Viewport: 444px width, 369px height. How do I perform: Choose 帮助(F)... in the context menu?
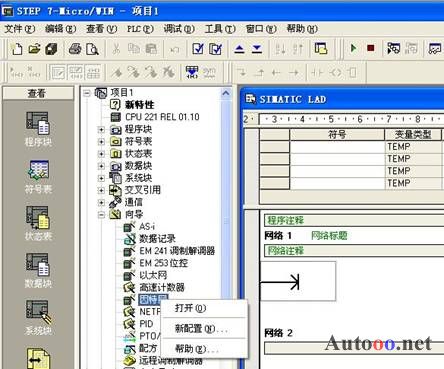click(x=204, y=349)
